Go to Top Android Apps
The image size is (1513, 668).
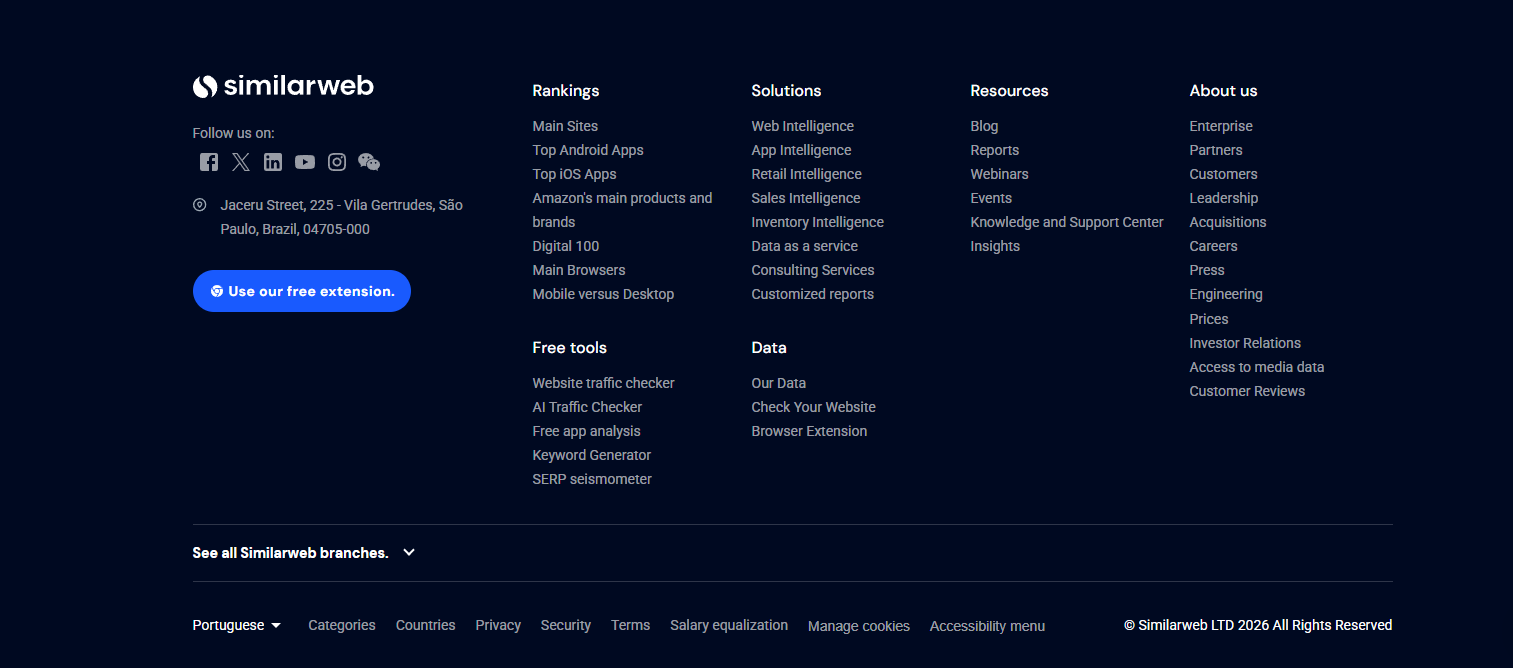pos(588,150)
